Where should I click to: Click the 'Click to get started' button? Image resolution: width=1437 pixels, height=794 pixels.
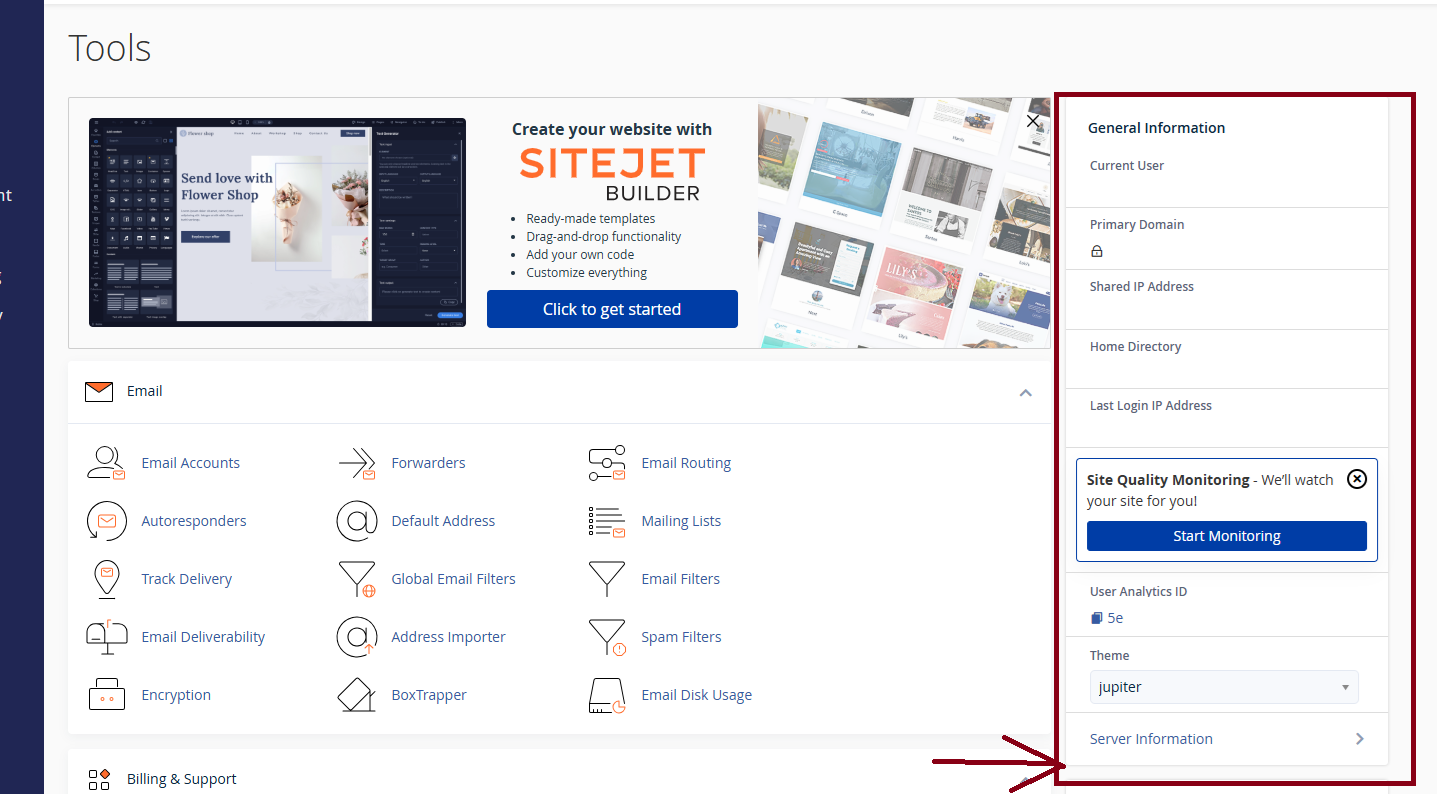612,309
